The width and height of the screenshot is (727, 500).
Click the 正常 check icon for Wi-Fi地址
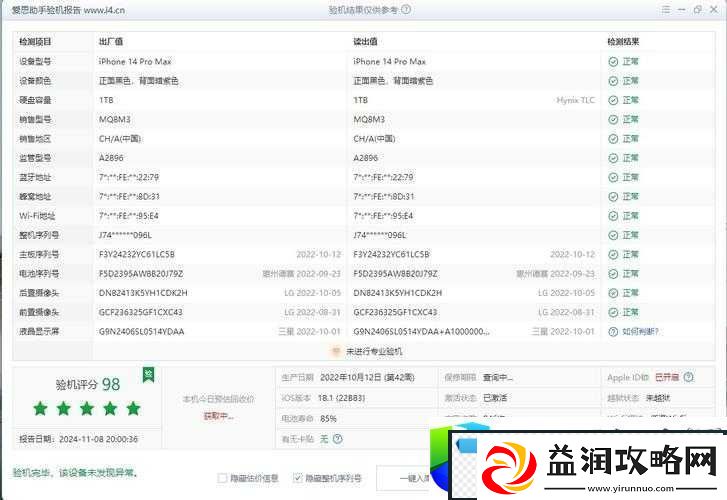(613, 216)
